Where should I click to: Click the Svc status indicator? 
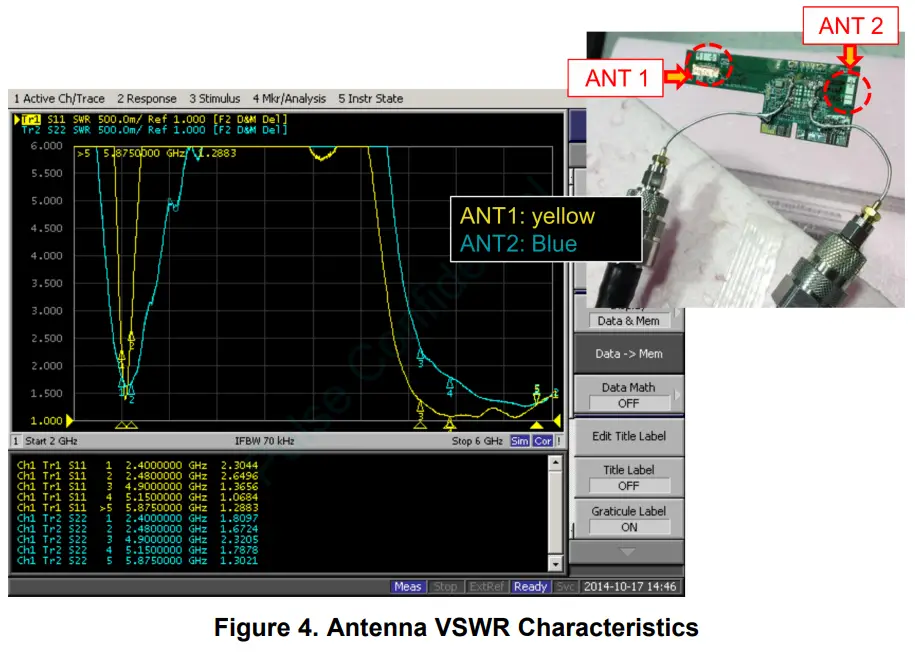[565, 587]
